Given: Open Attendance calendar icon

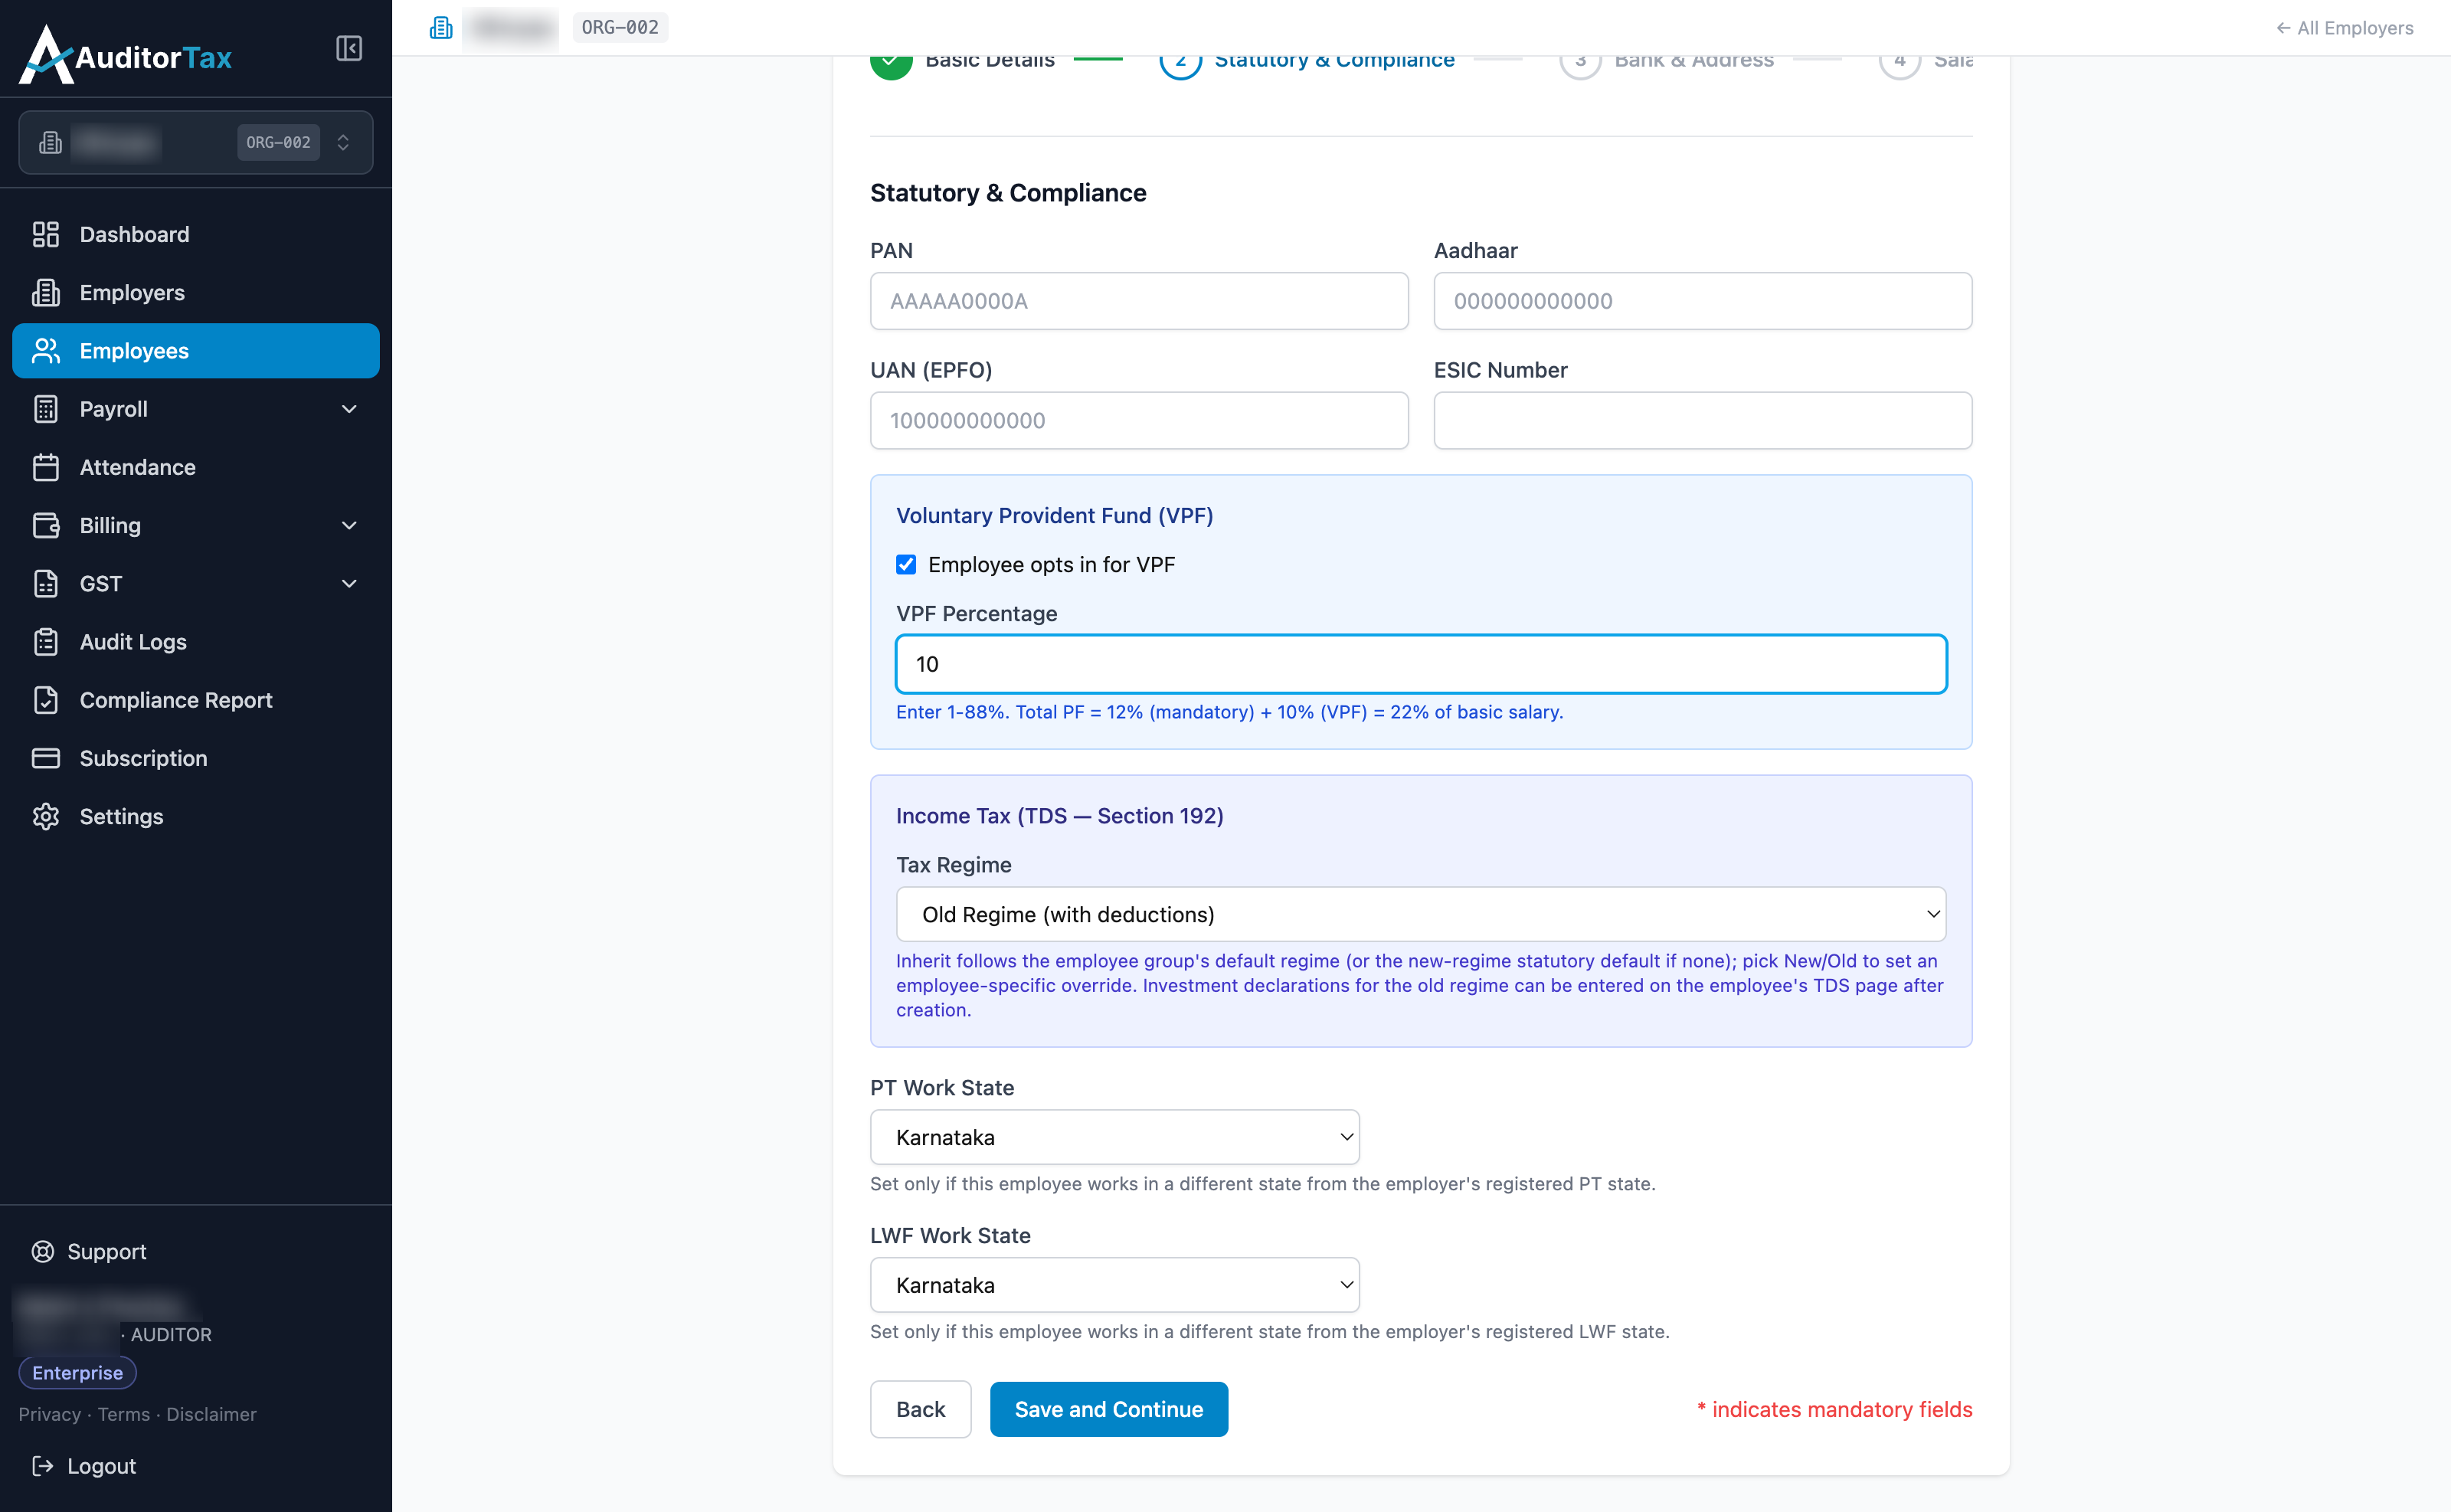Looking at the screenshot, I should click(46, 467).
